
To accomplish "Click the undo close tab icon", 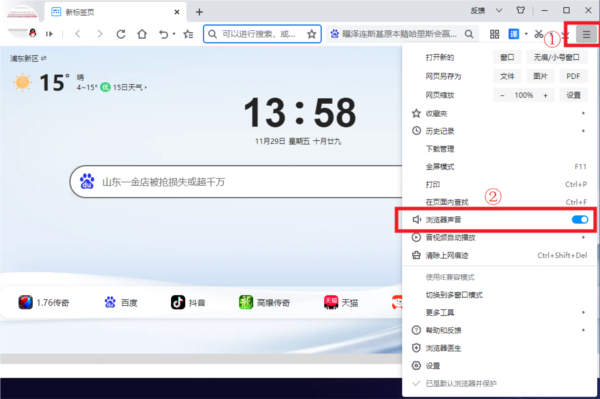I will 163,34.
